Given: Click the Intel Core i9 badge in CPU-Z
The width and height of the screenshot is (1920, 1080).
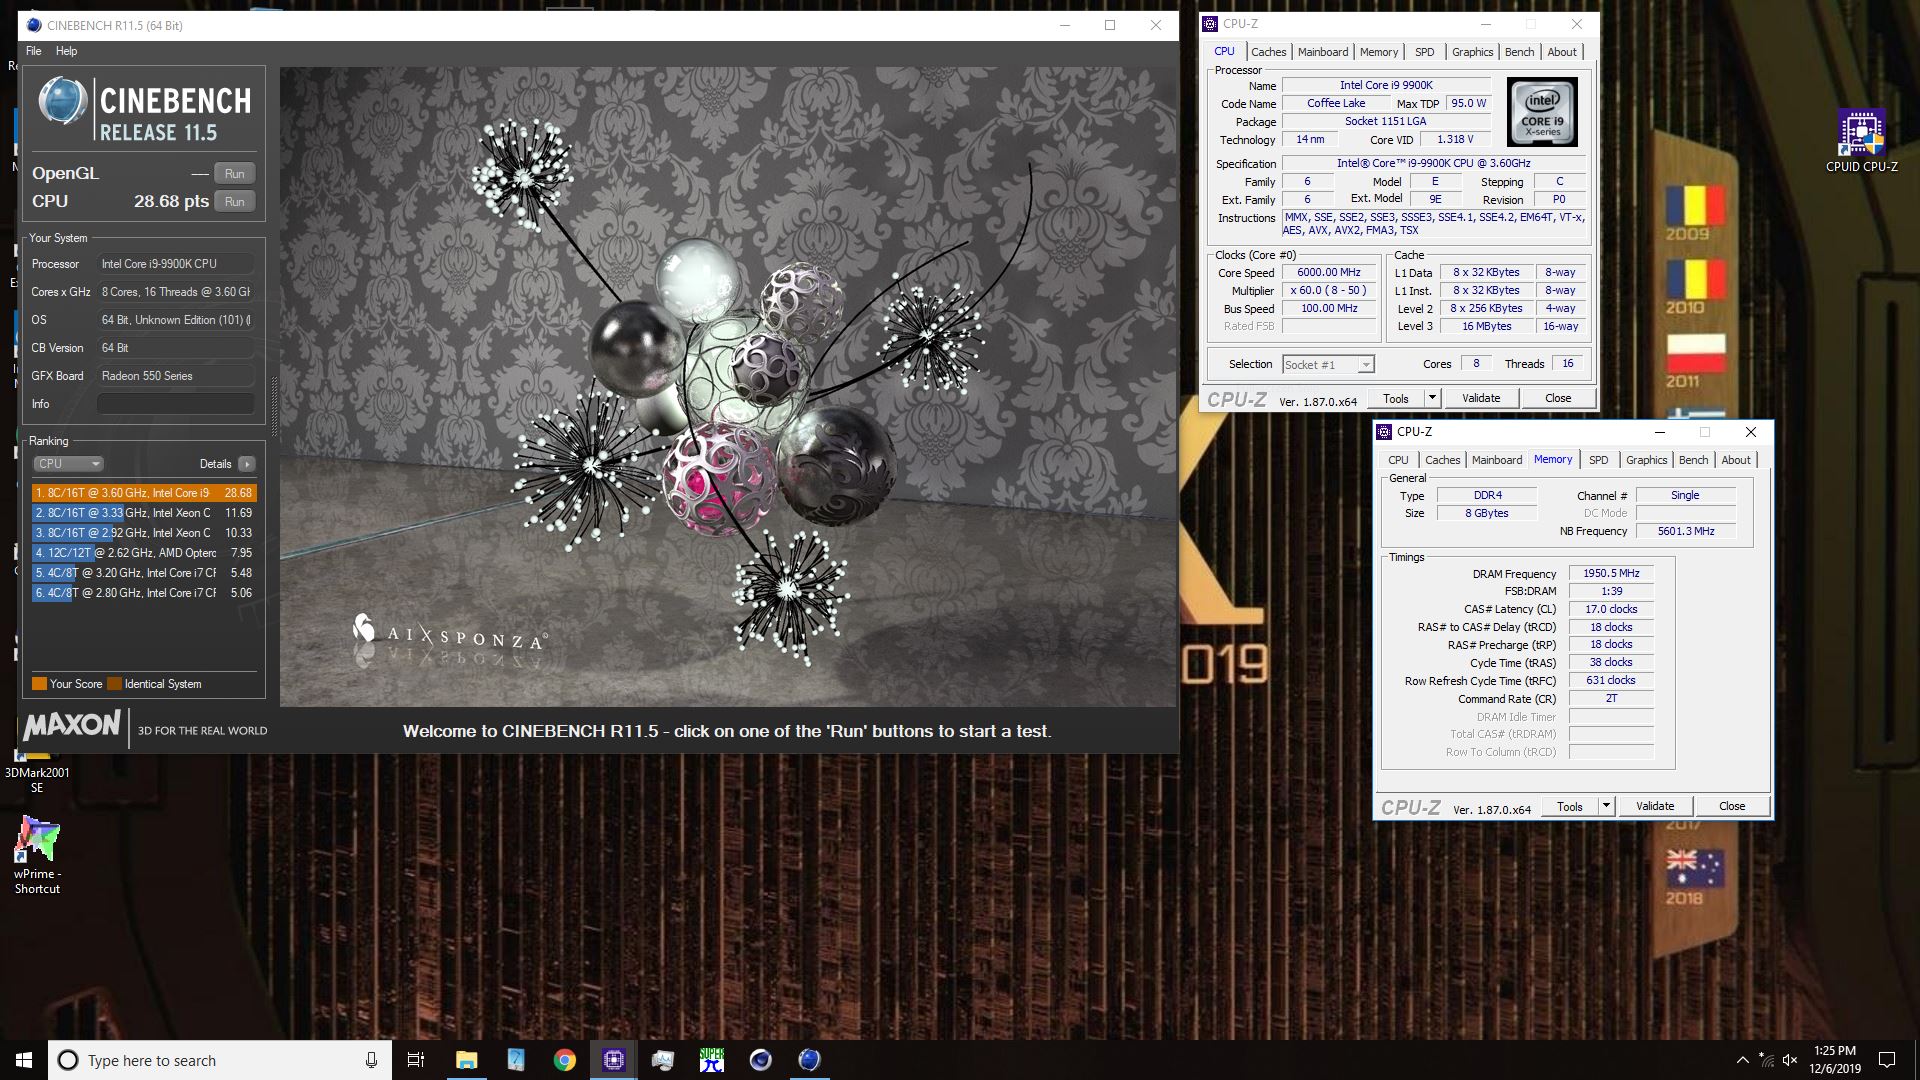Looking at the screenshot, I should click(x=1542, y=112).
